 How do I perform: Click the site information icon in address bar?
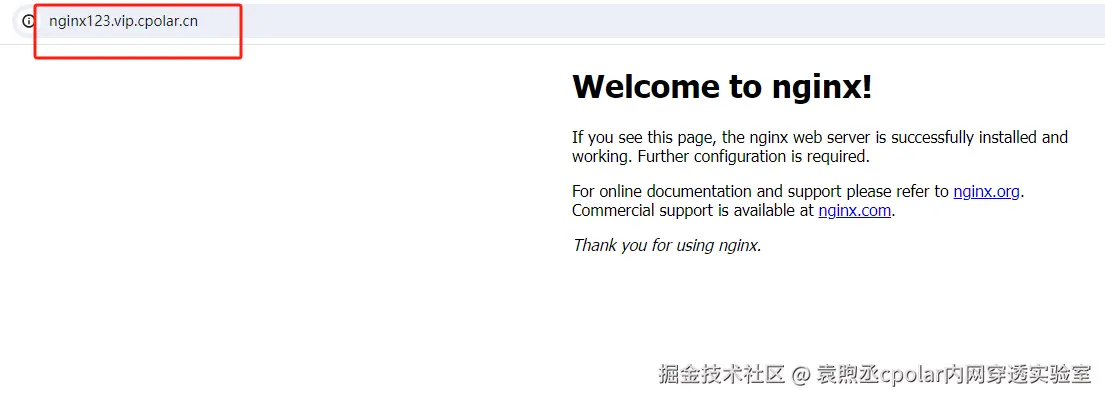(28, 21)
